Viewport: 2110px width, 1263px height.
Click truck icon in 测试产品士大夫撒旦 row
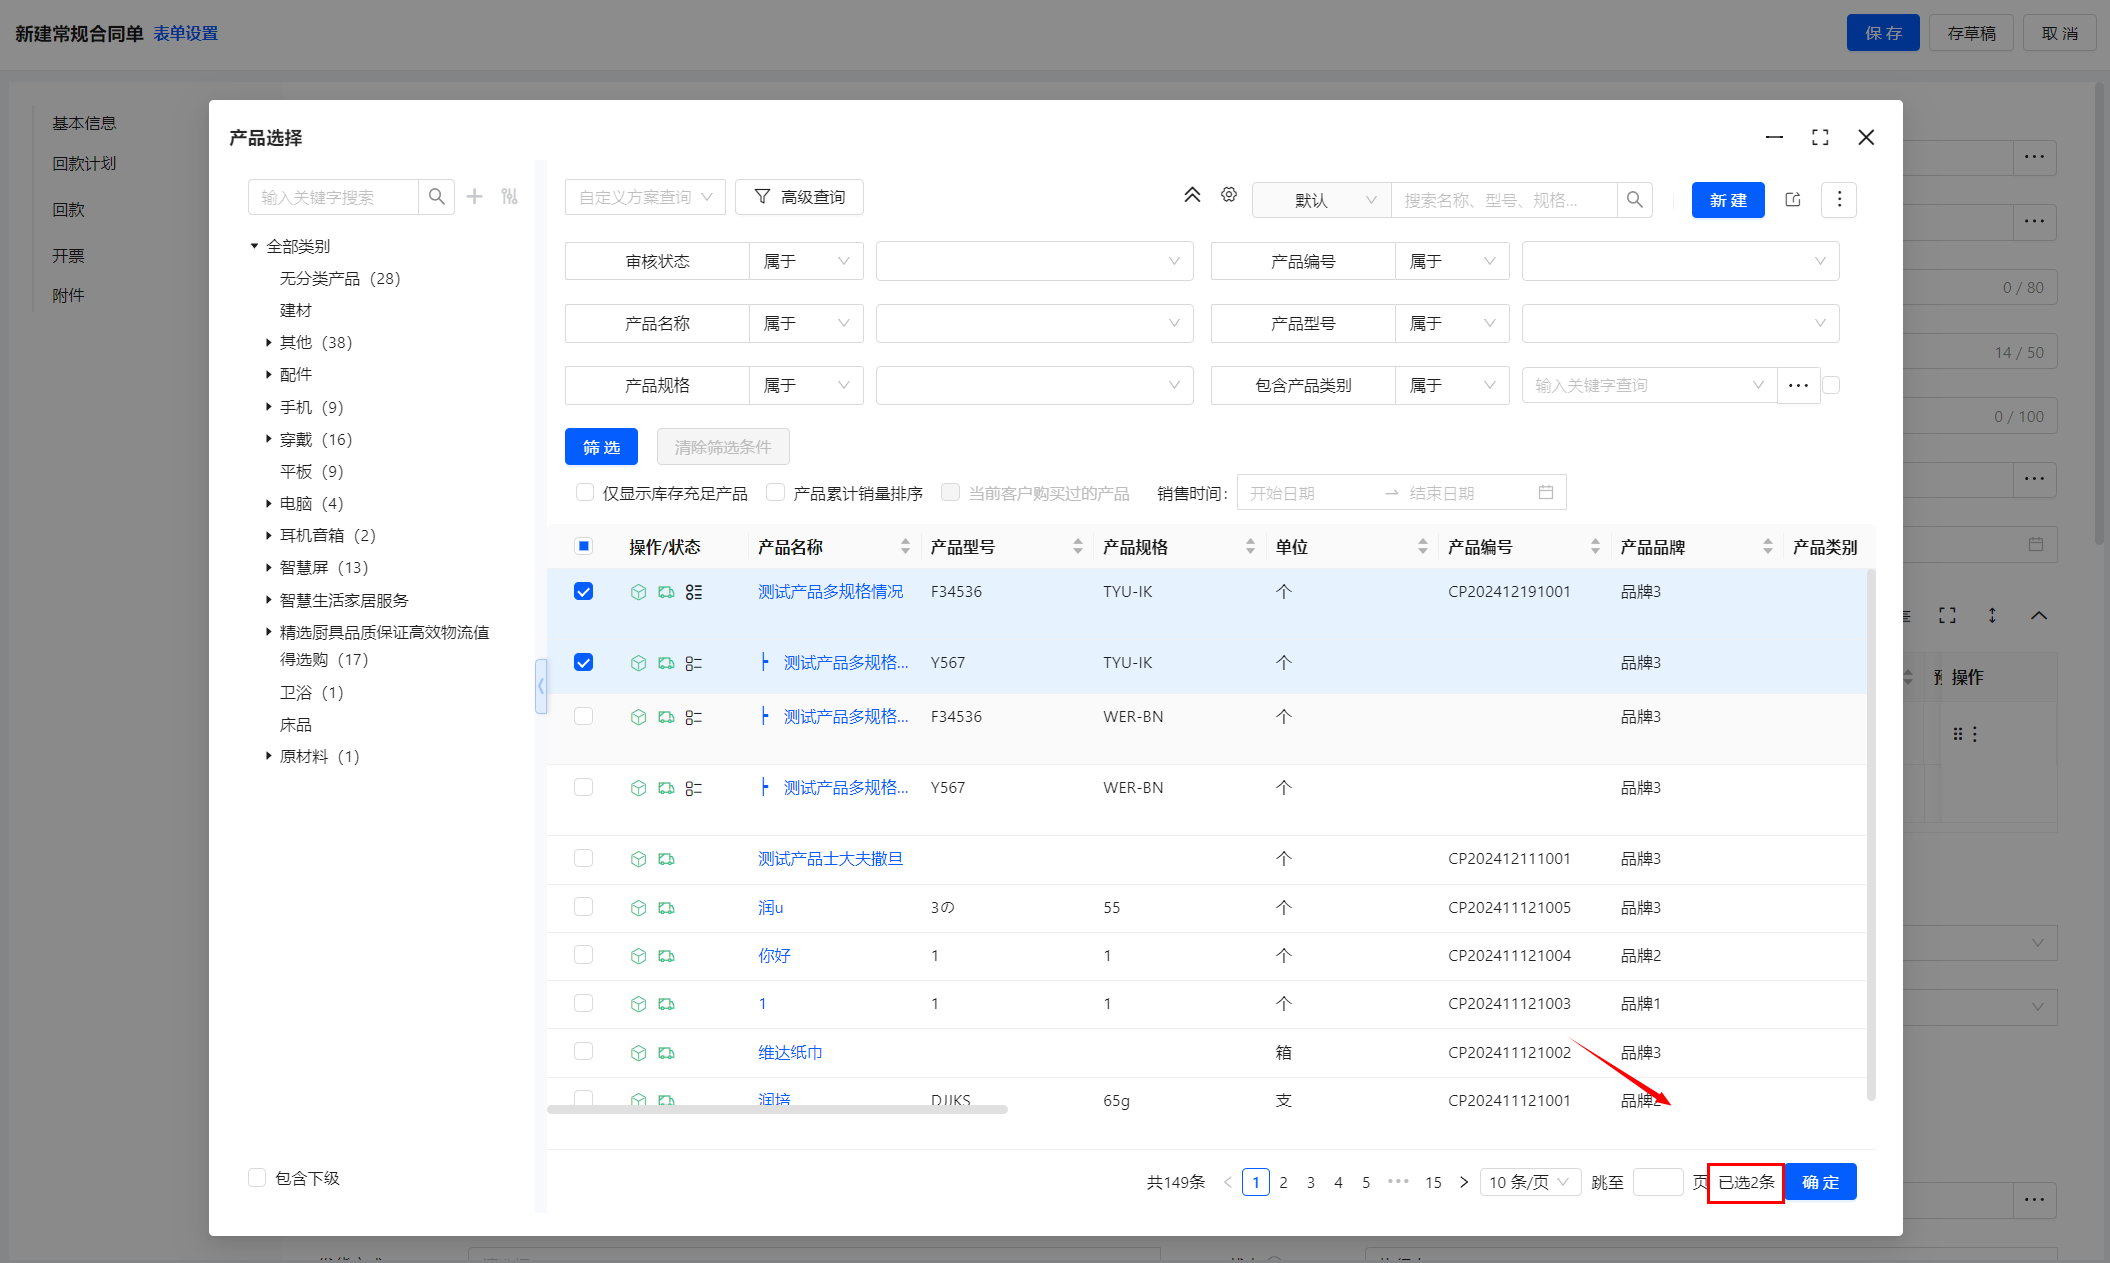click(666, 859)
